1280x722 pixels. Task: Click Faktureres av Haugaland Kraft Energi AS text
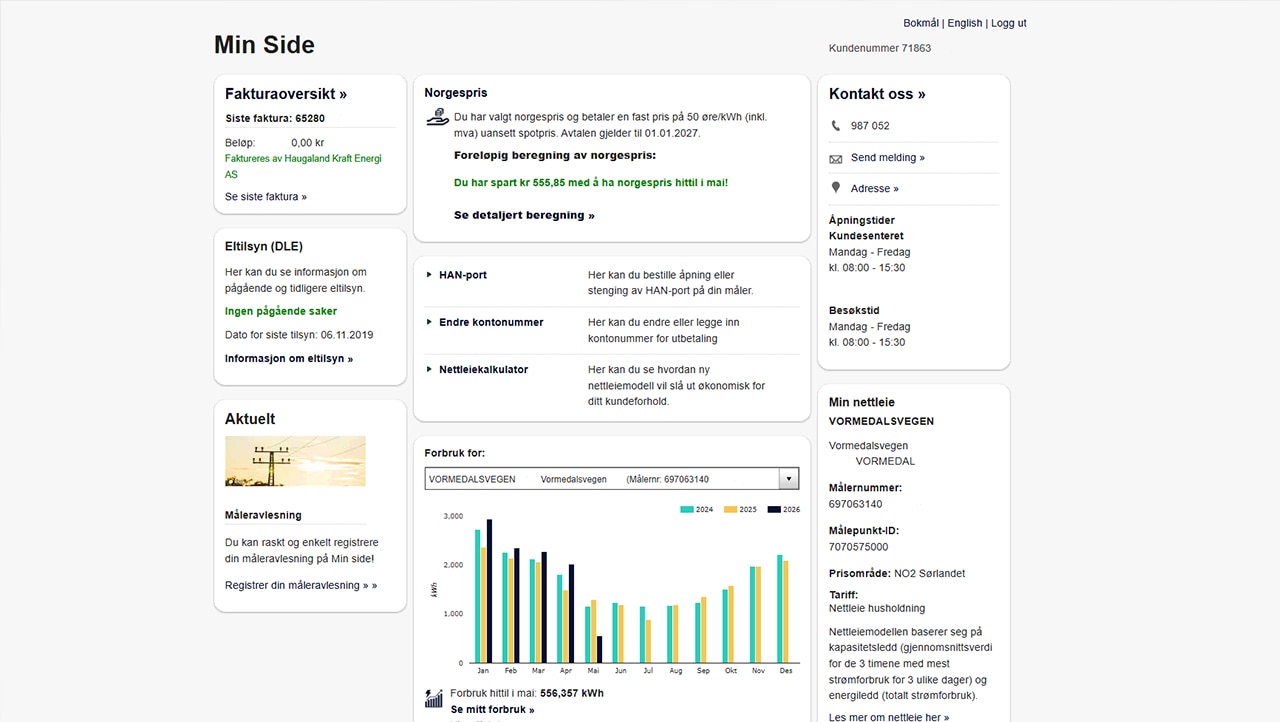(x=303, y=166)
